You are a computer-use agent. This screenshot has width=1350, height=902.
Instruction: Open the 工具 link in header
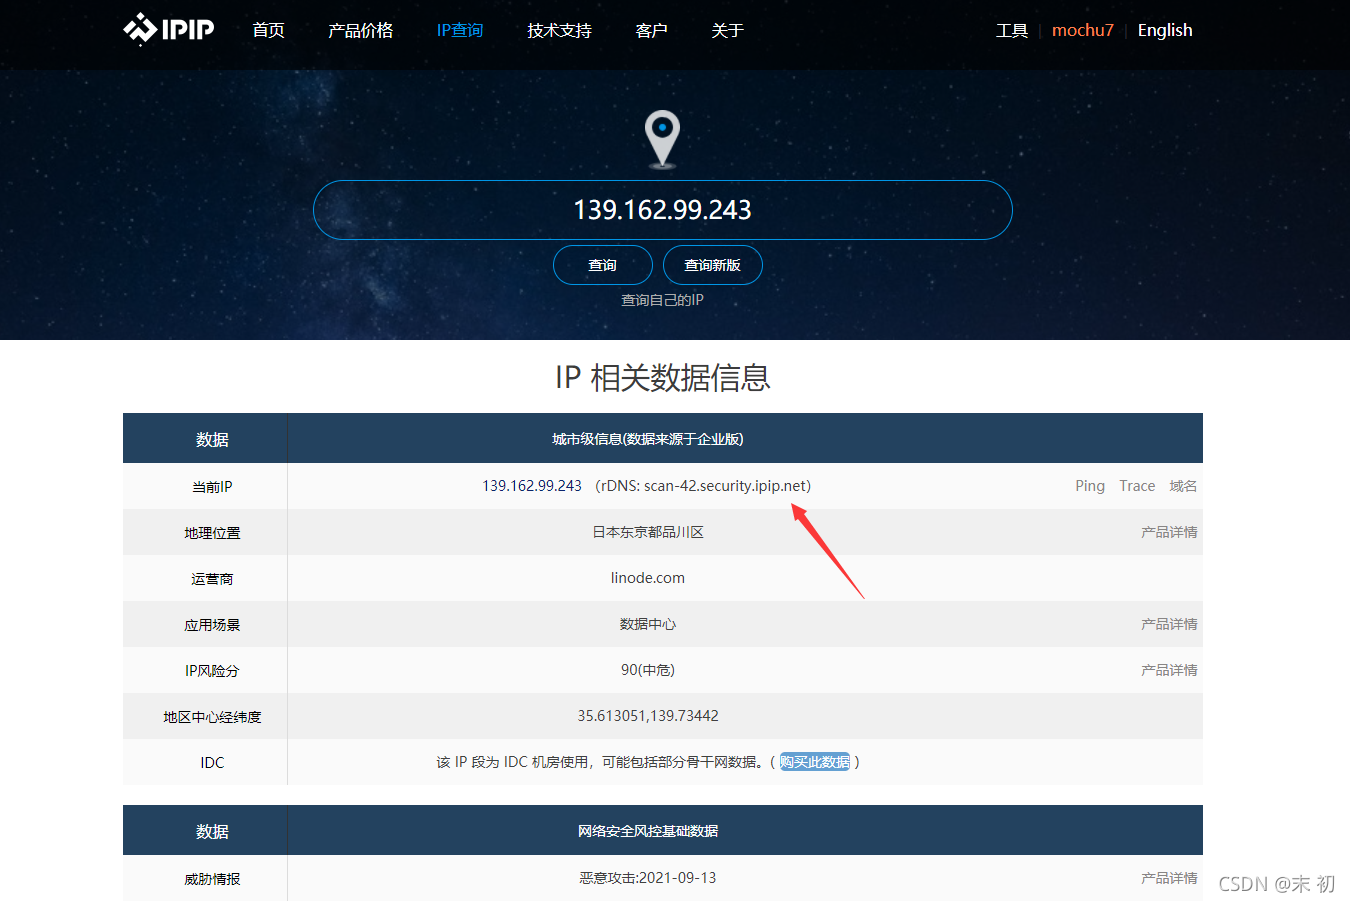1012,30
